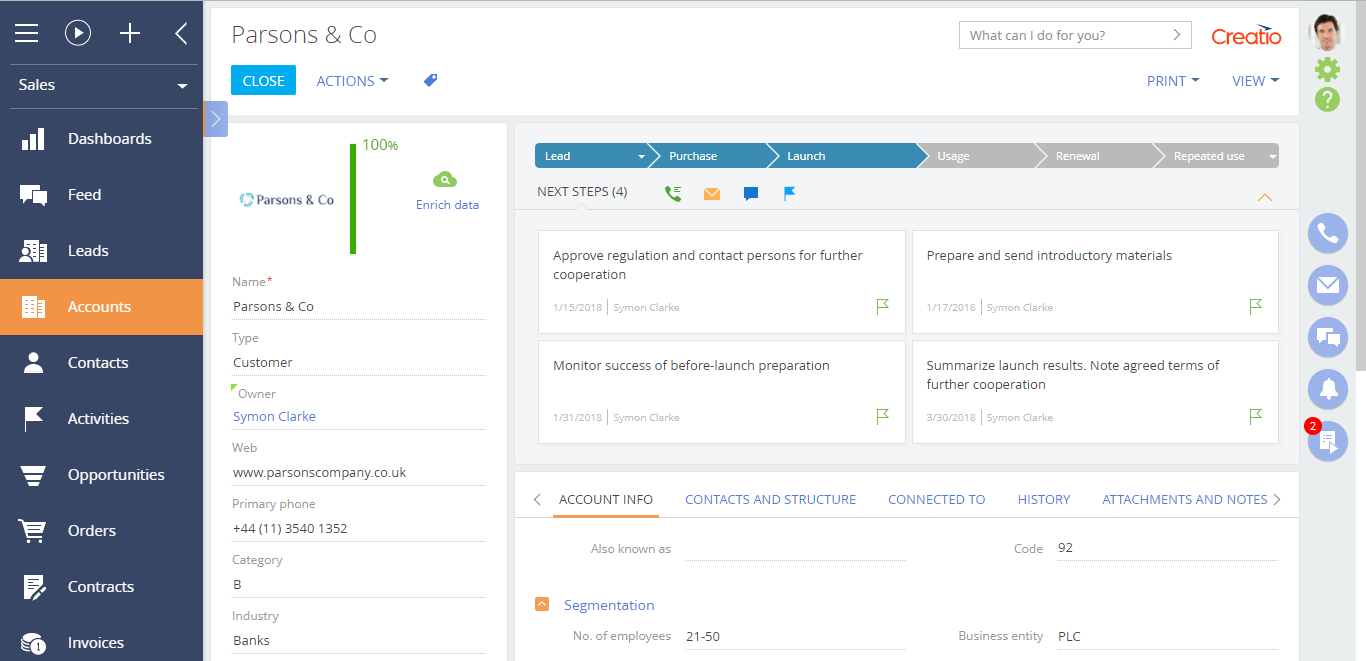Click the tag icon
This screenshot has width=1366, height=661.
pos(431,80)
